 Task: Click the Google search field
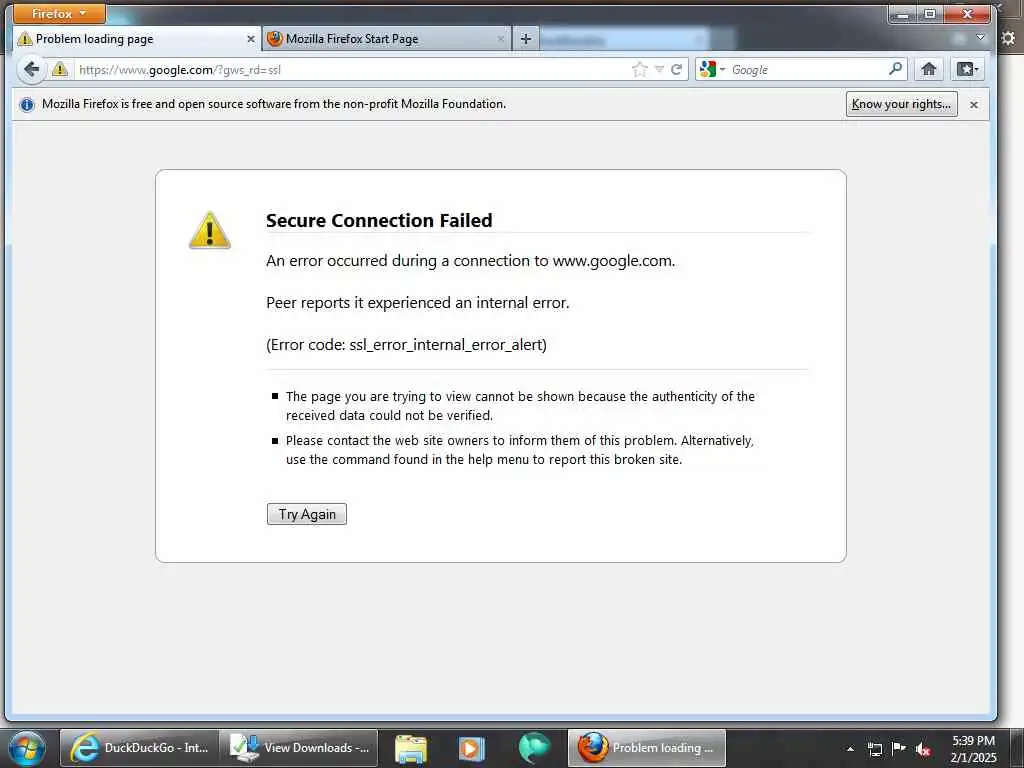[808, 70]
